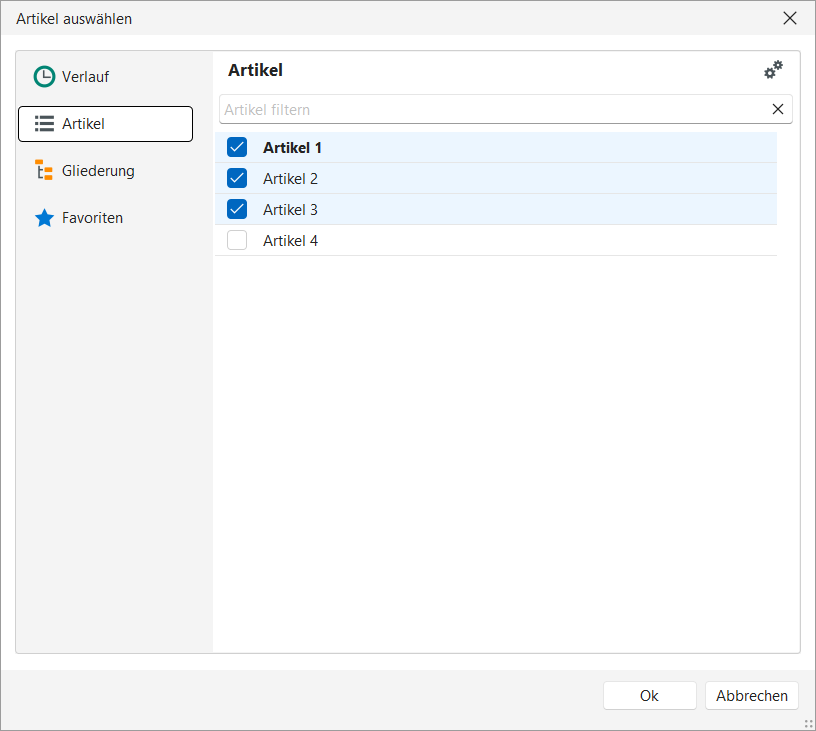Click the Artikel list icon in sidebar
The image size is (816, 731).
tap(44, 124)
